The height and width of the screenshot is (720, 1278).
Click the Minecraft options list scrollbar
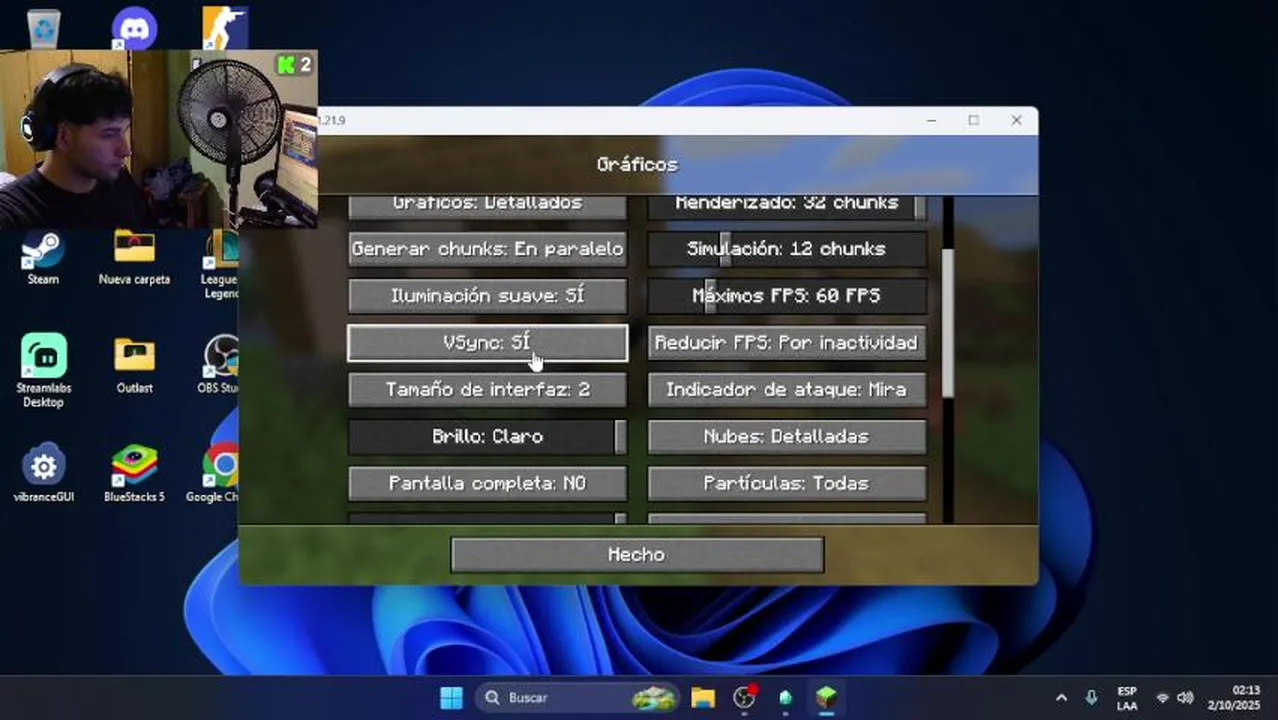(x=948, y=322)
